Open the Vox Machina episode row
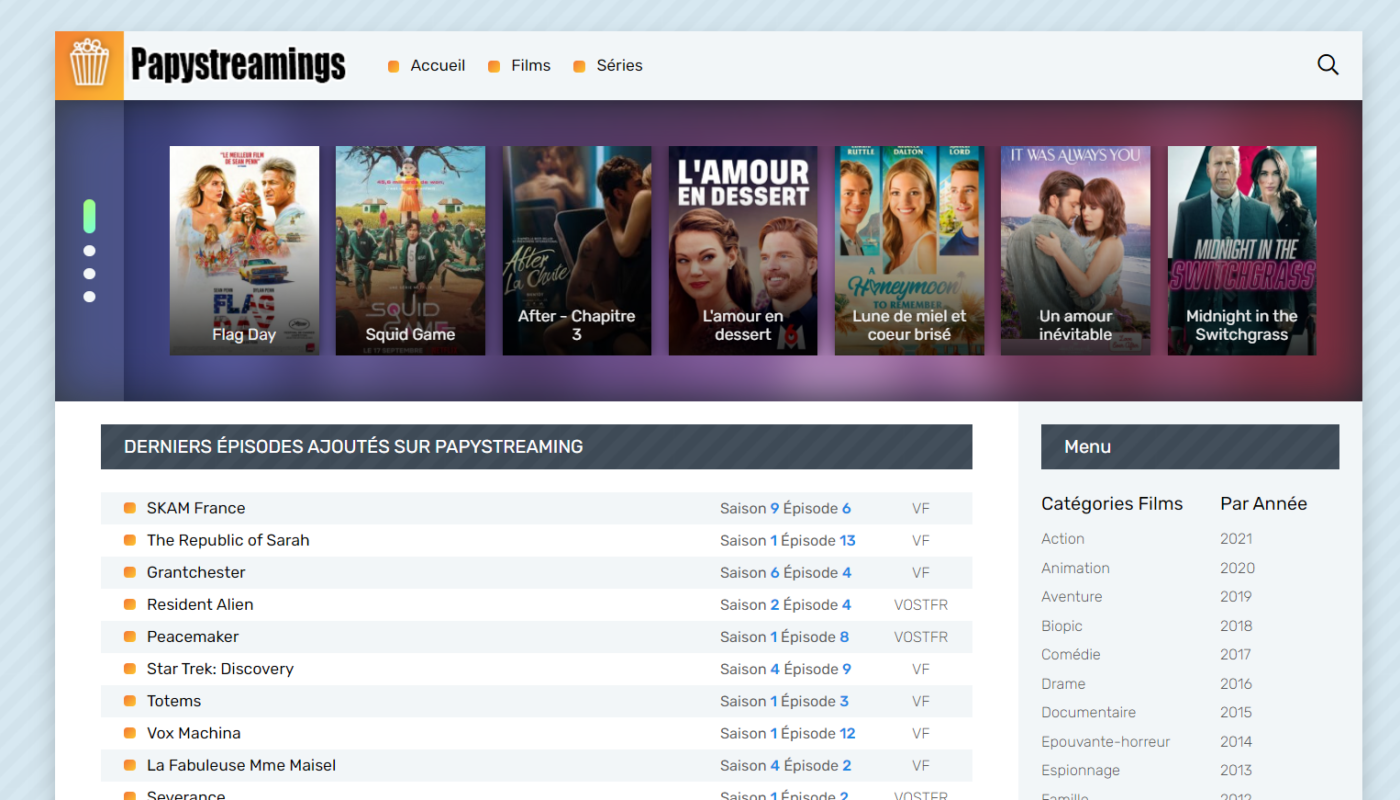This screenshot has height=800, width=1400. (x=536, y=733)
